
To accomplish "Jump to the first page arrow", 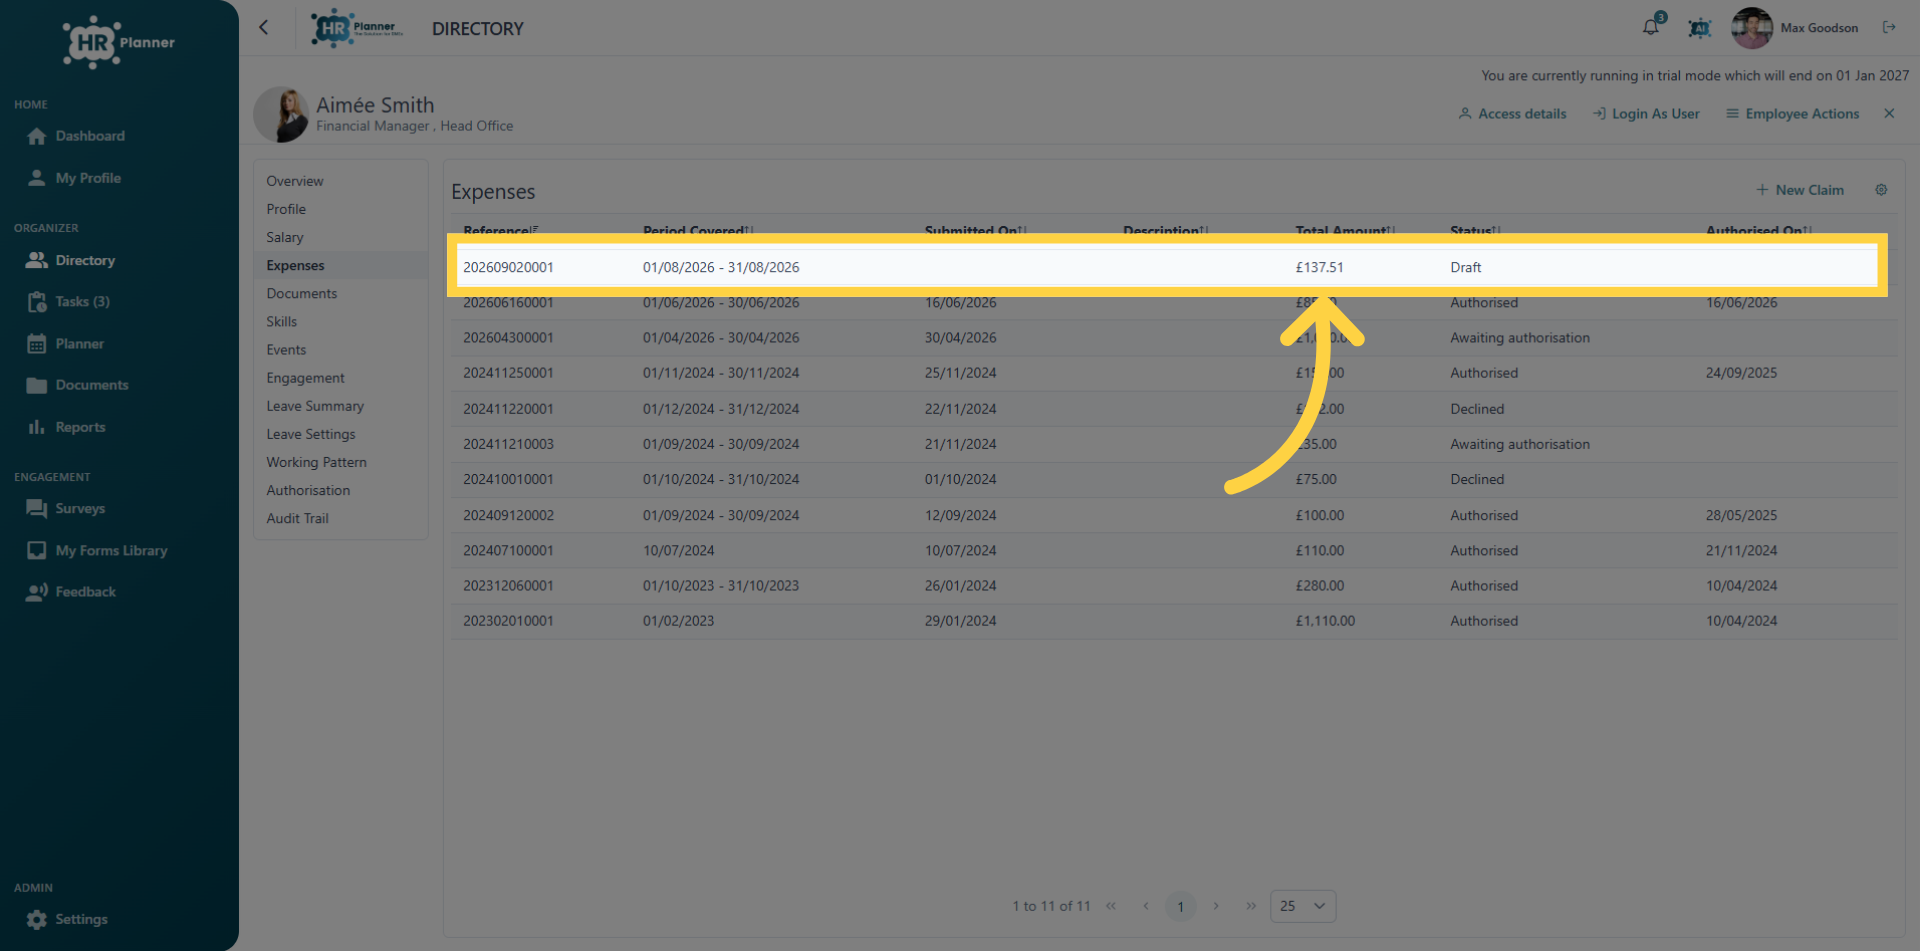I will tap(1111, 906).
